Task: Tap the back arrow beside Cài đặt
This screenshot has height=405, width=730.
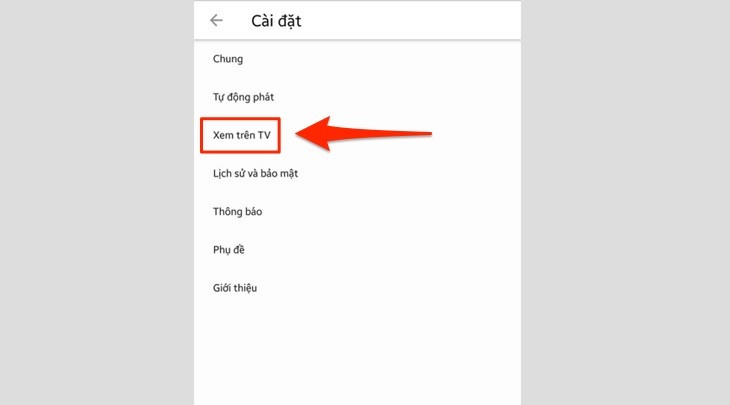Action: (216, 20)
